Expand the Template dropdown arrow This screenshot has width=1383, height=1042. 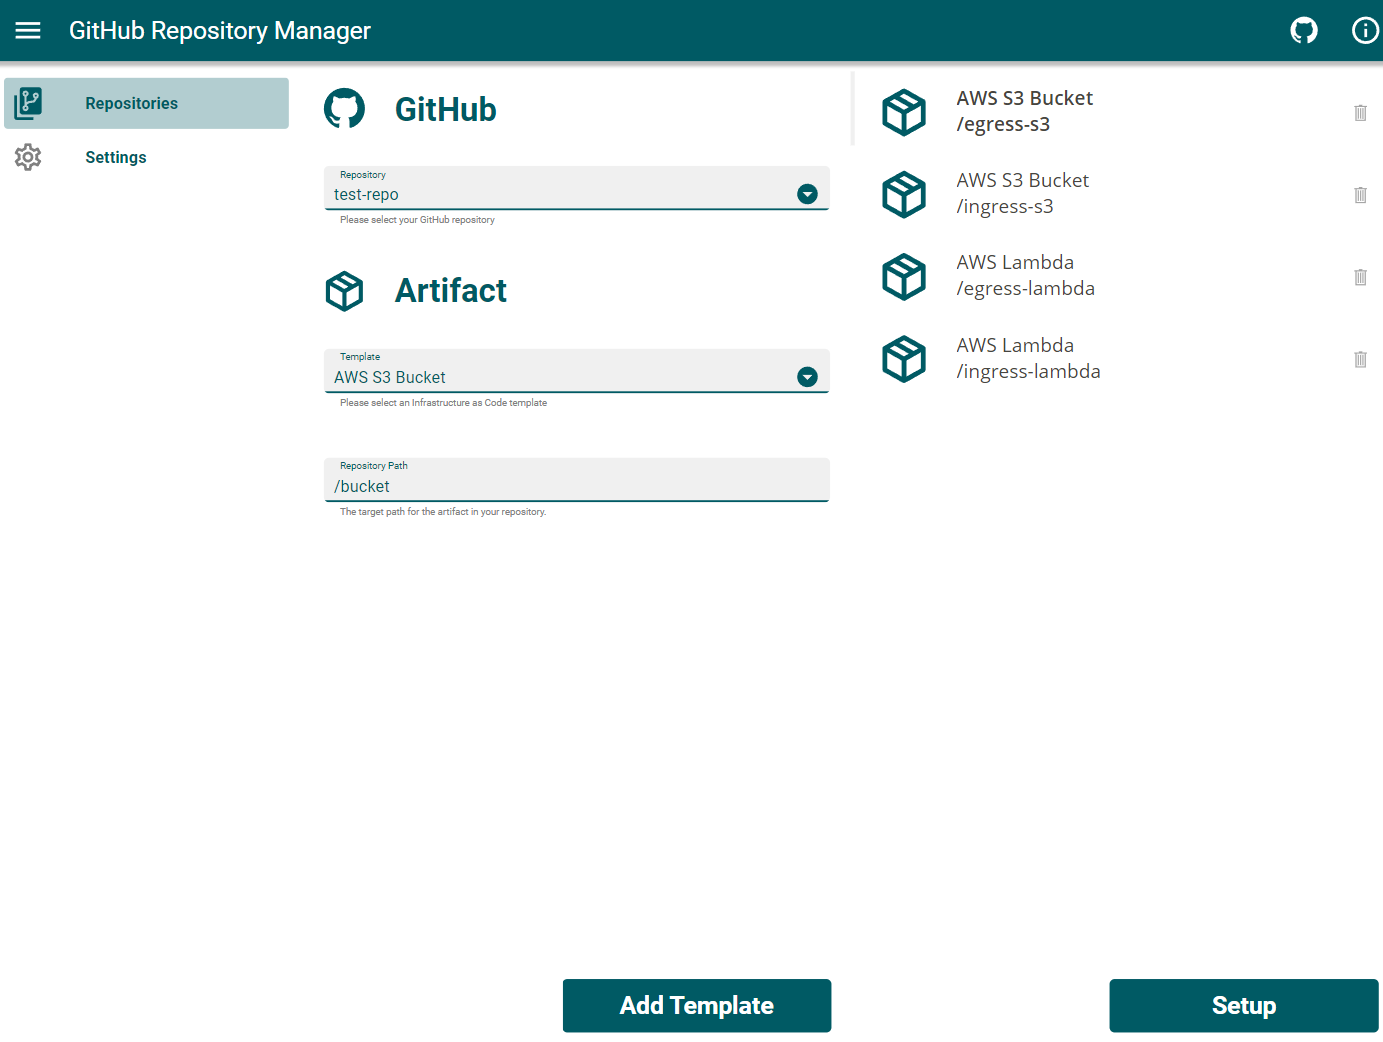pos(807,377)
